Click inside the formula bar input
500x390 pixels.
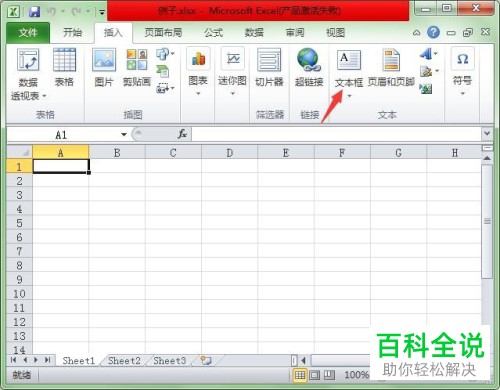[336, 134]
